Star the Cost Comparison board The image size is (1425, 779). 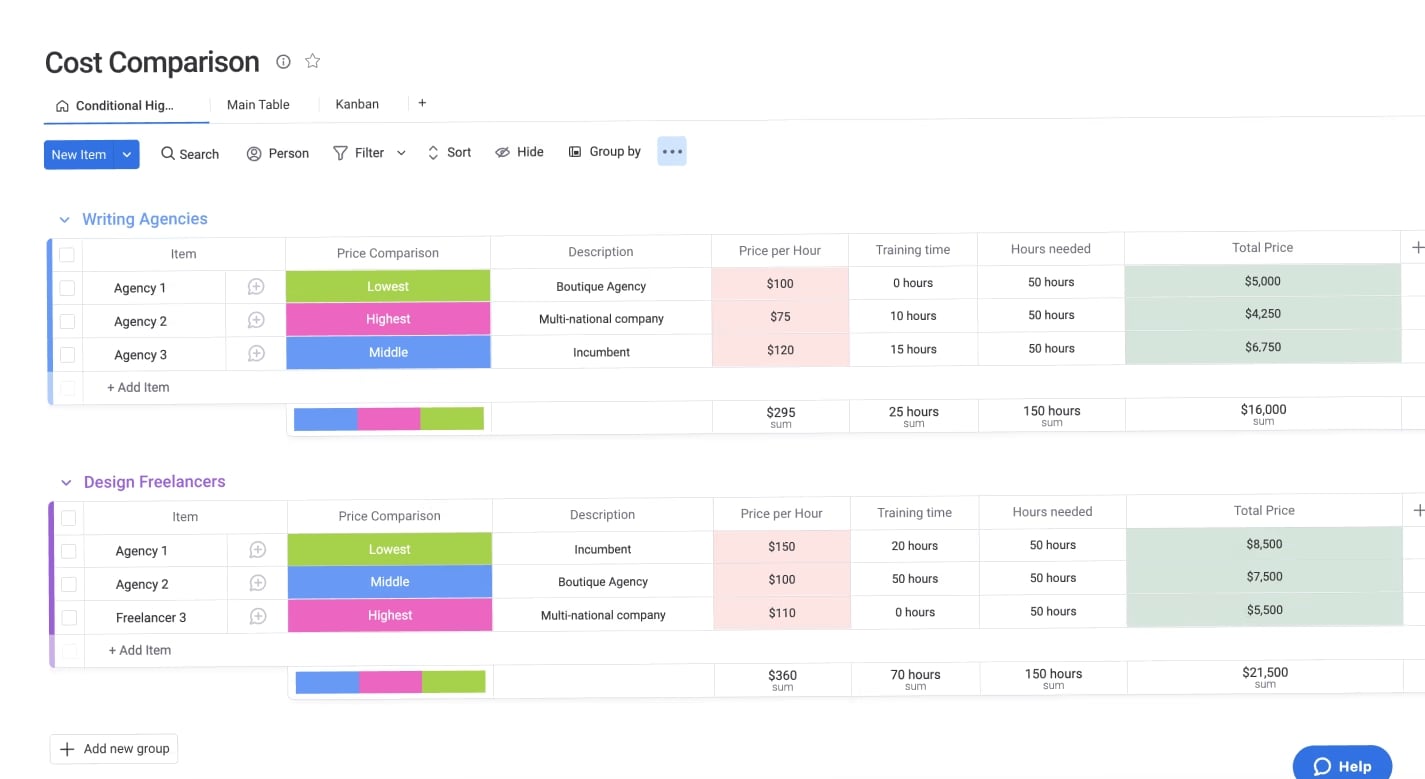[x=312, y=61]
